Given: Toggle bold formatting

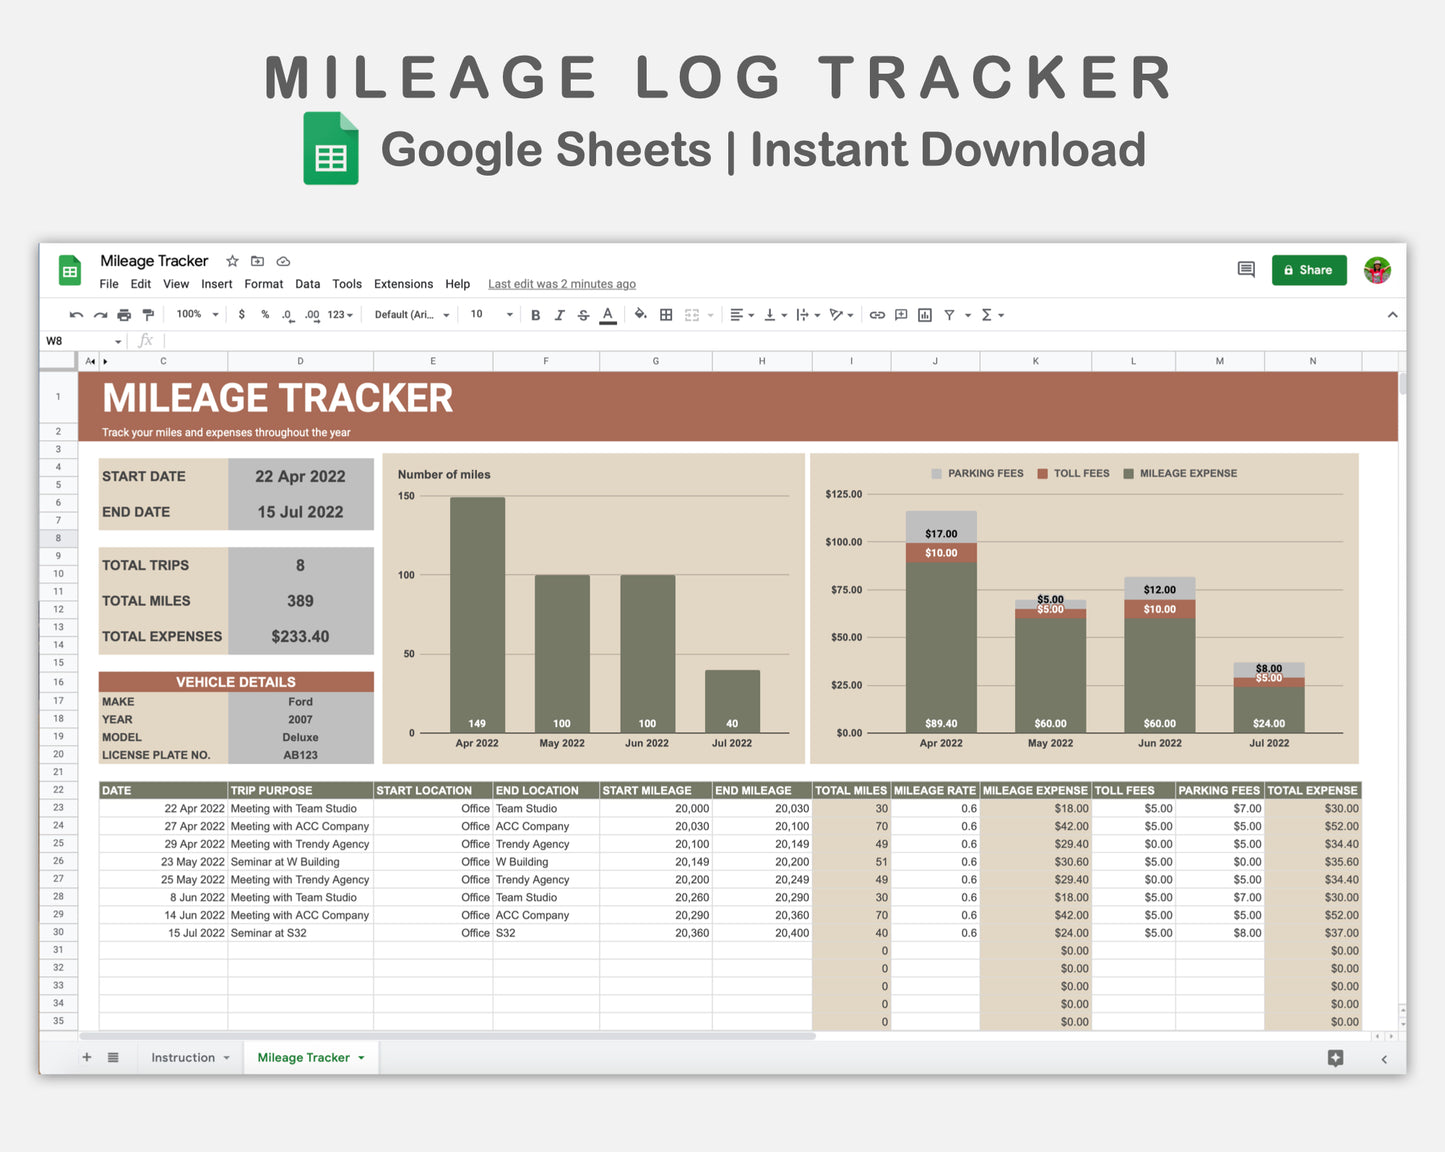Looking at the screenshot, I should pyautogui.click(x=536, y=314).
